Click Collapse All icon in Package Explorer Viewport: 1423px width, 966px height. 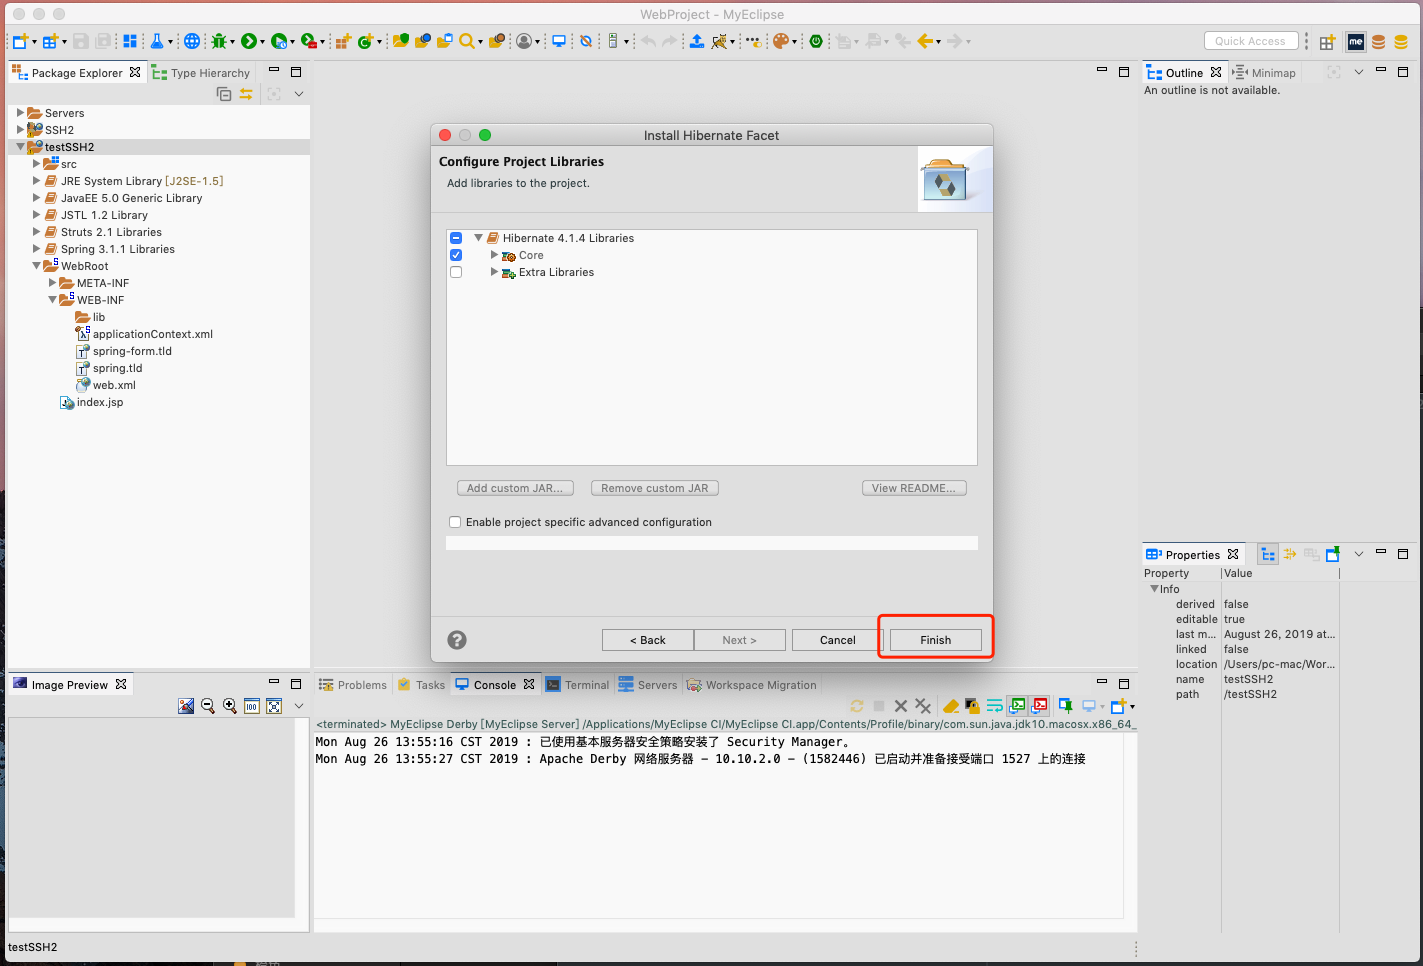click(224, 94)
